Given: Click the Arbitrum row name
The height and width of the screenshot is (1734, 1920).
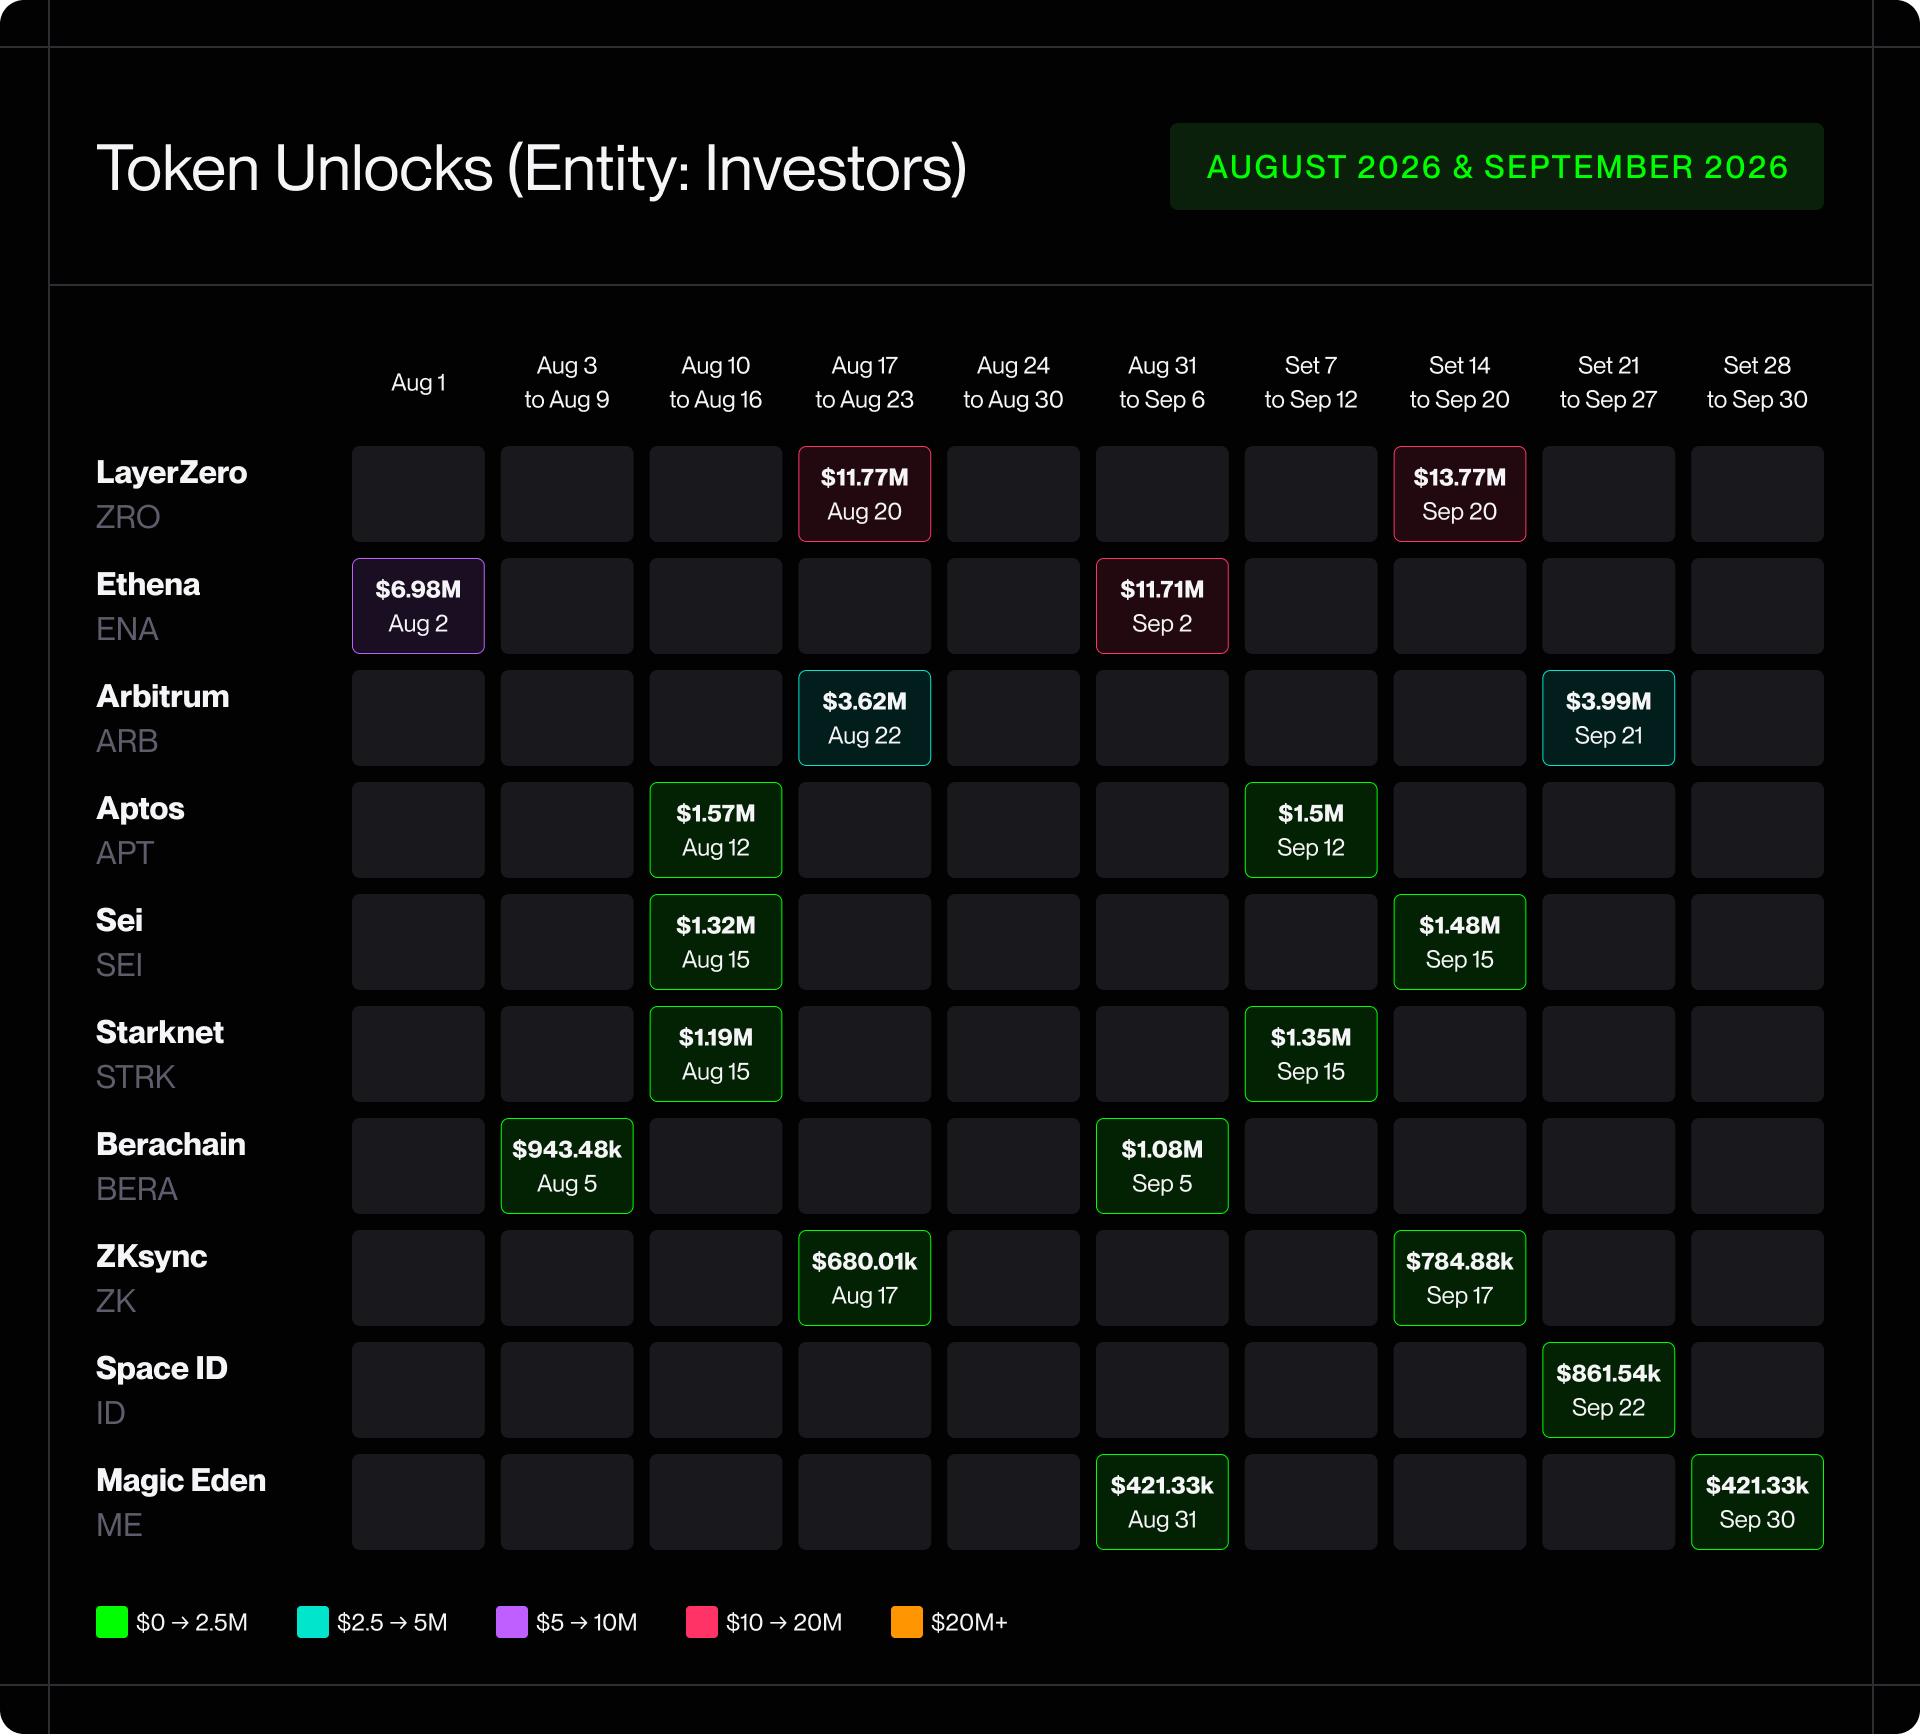Looking at the screenshot, I should pos(163,697).
